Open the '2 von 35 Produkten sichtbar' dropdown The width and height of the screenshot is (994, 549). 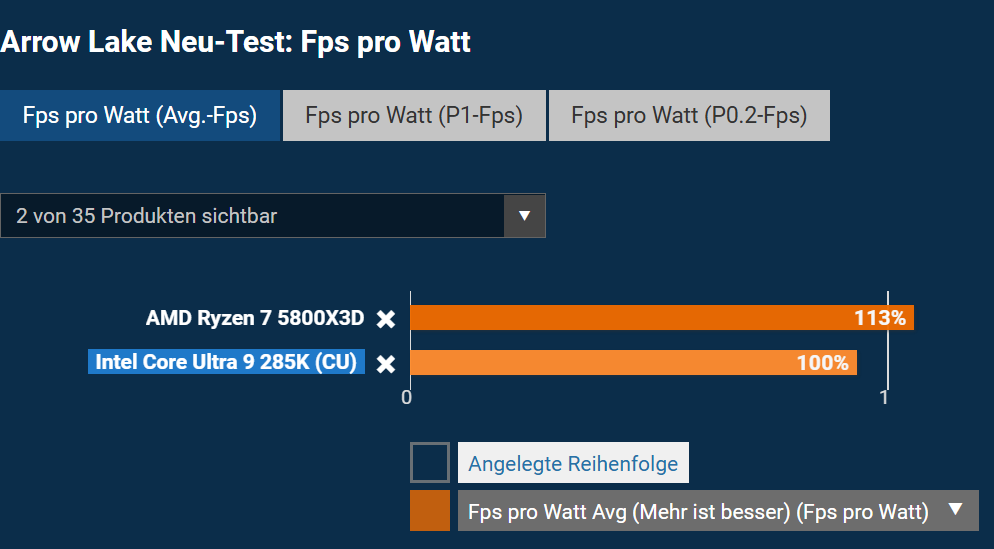coord(273,216)
